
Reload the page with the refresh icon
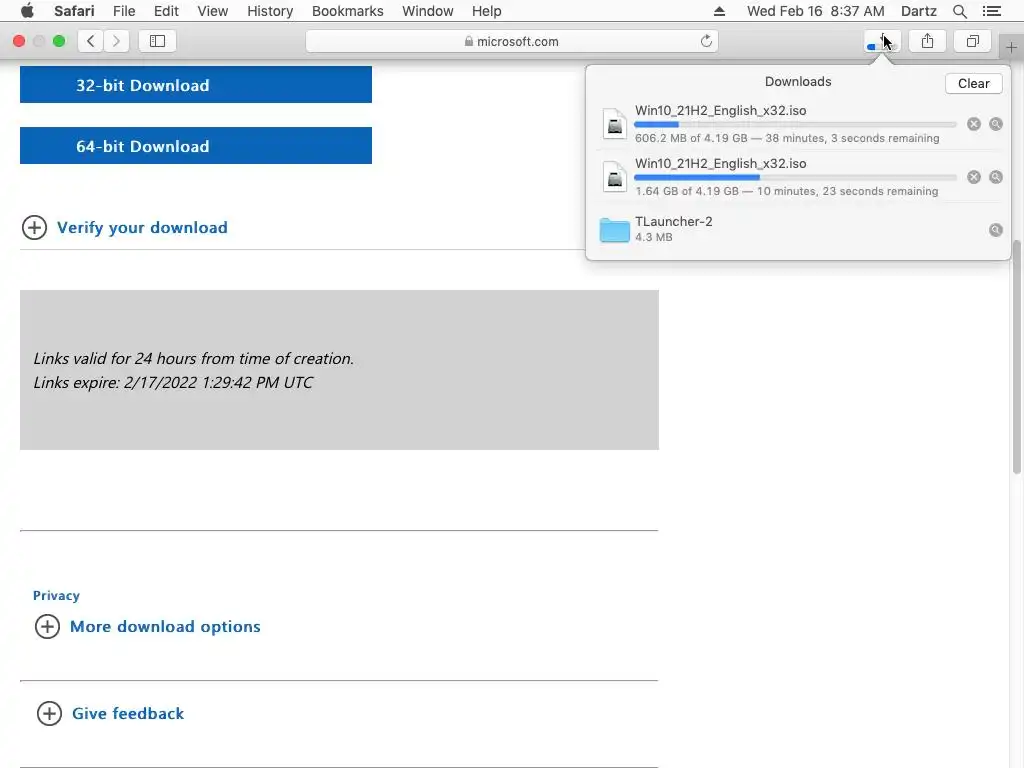tap(706, 41)
